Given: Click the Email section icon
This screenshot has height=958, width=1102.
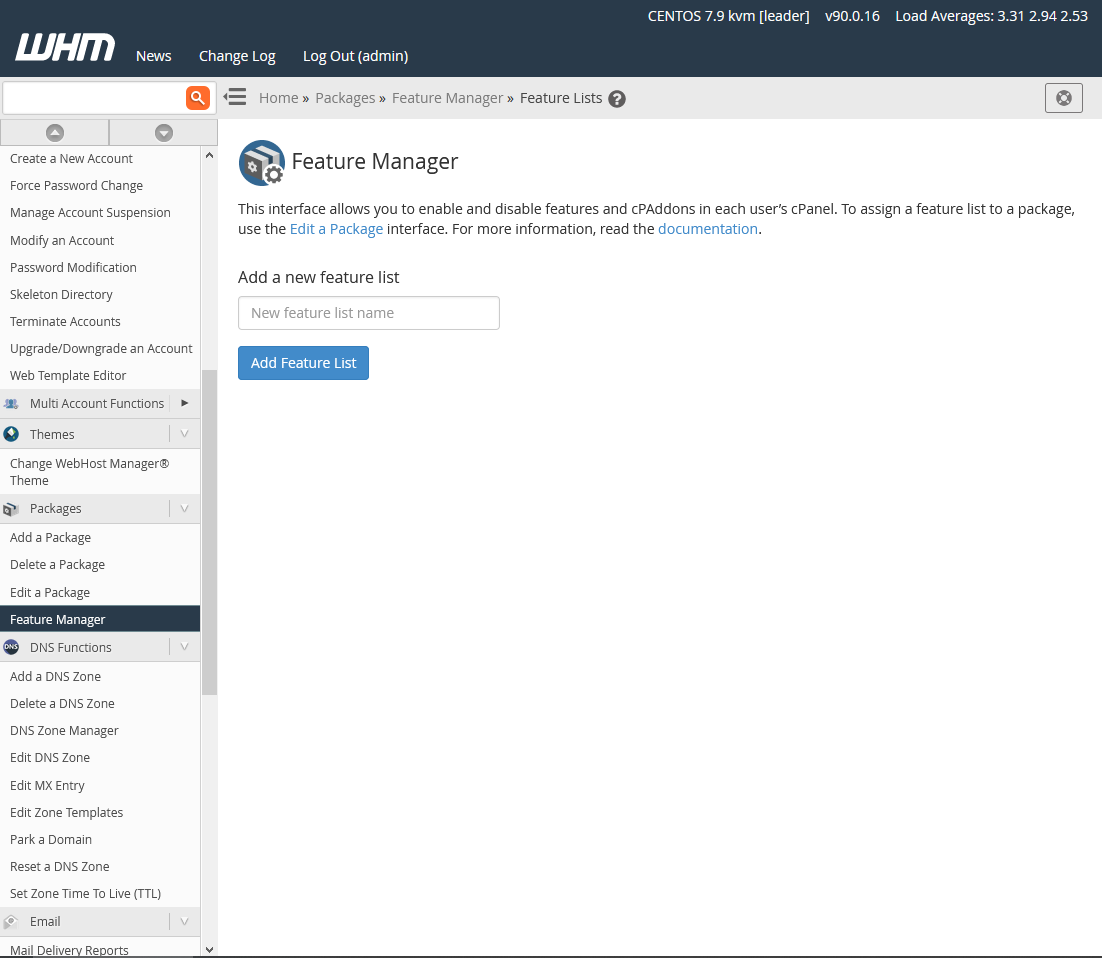Looking at the screenshot, I should click(x=11, y=921).
